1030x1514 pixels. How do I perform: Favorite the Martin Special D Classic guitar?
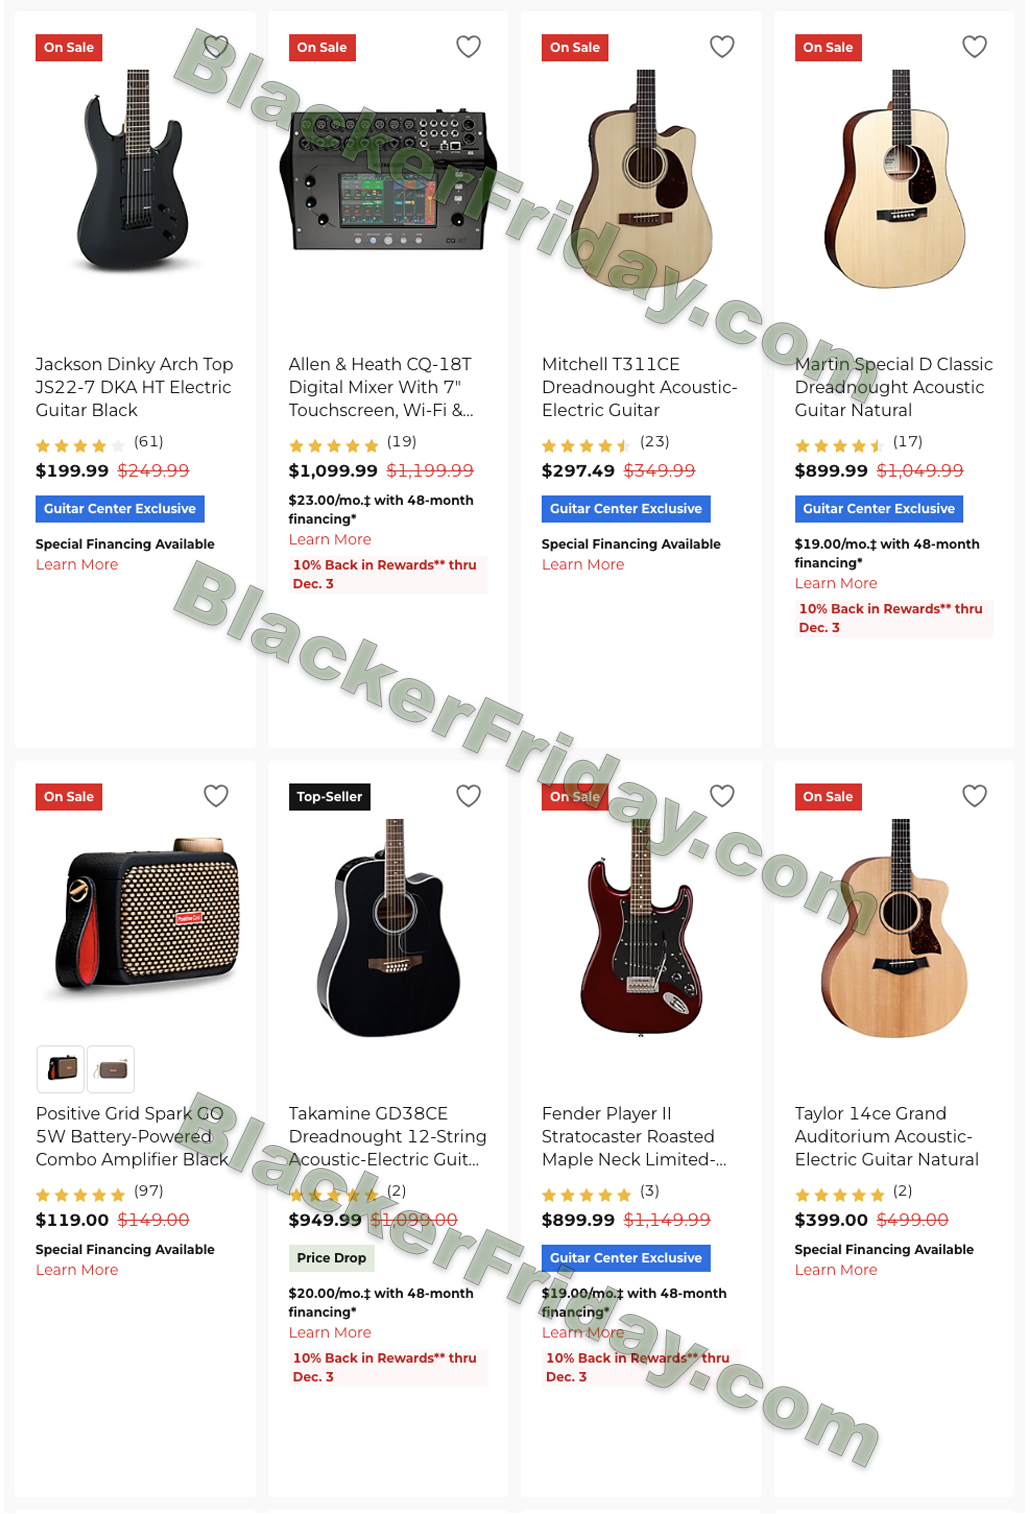(x=975, y=46)
